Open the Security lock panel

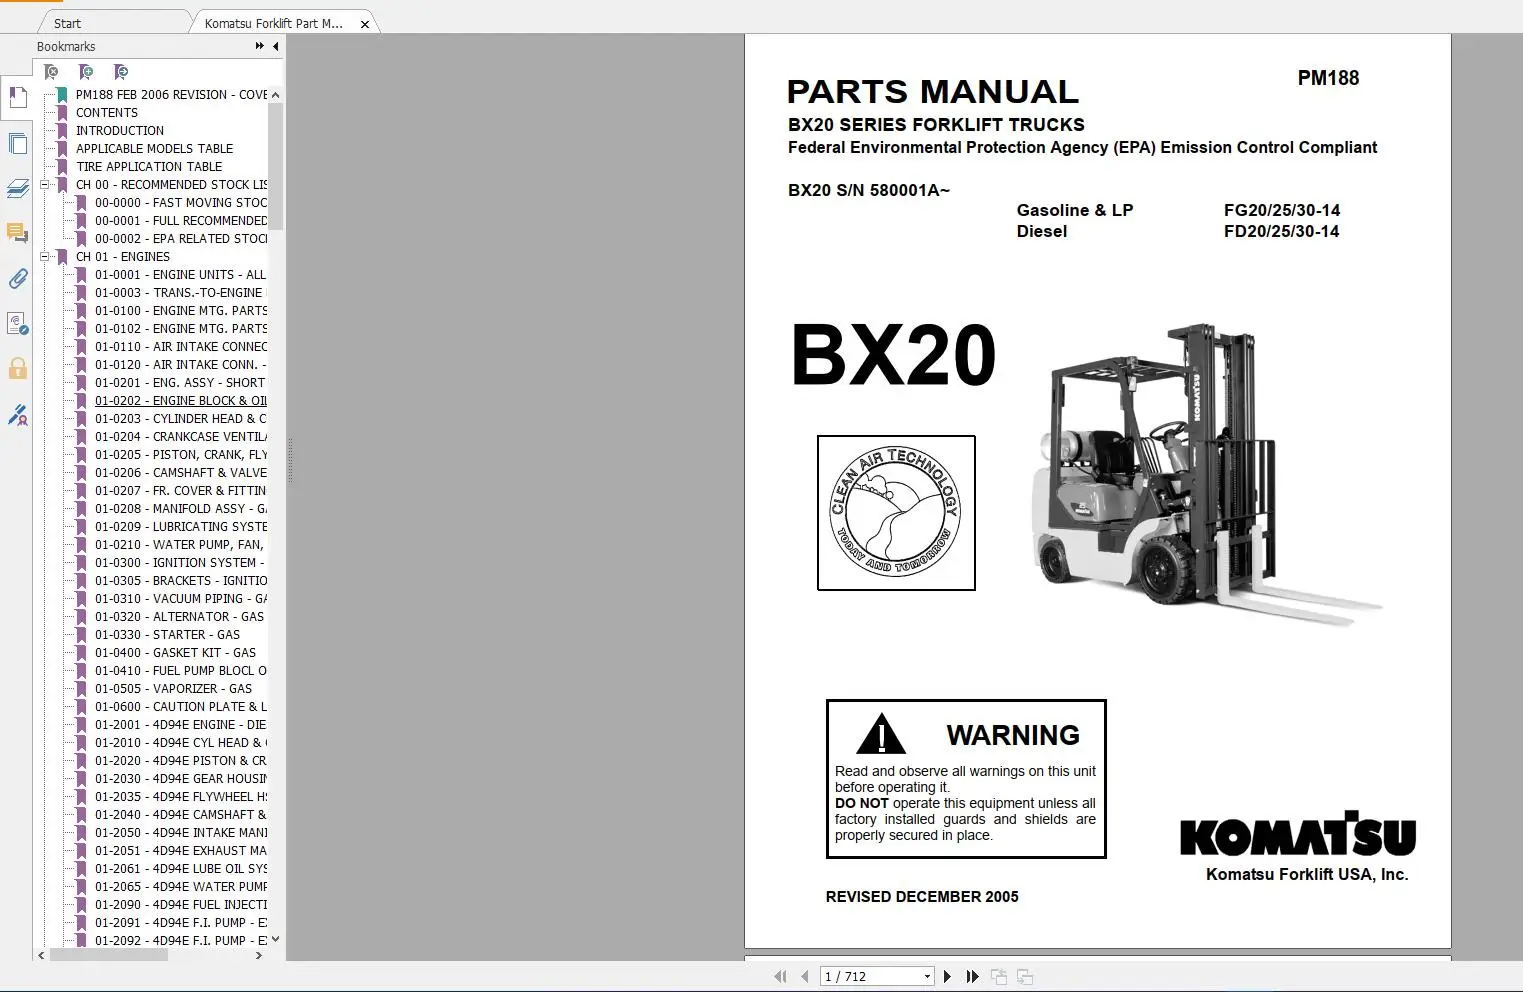coord(17,368)
